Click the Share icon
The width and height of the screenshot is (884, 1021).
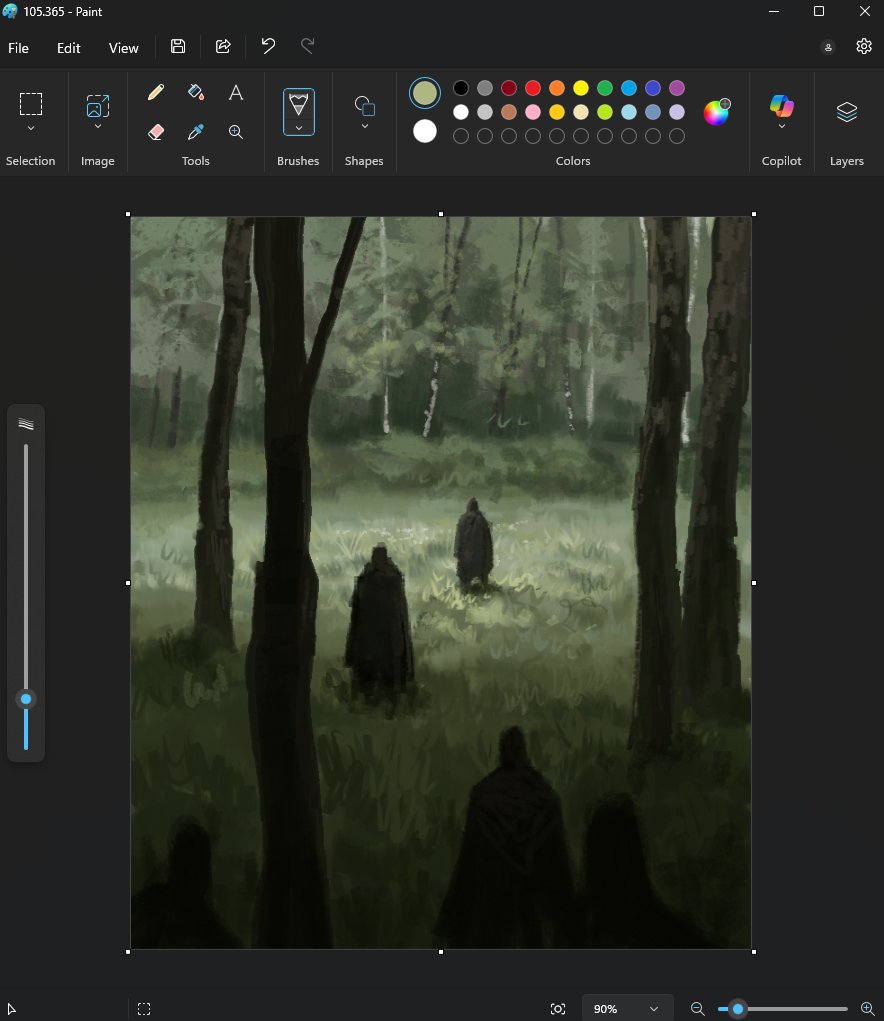point(223,46)
